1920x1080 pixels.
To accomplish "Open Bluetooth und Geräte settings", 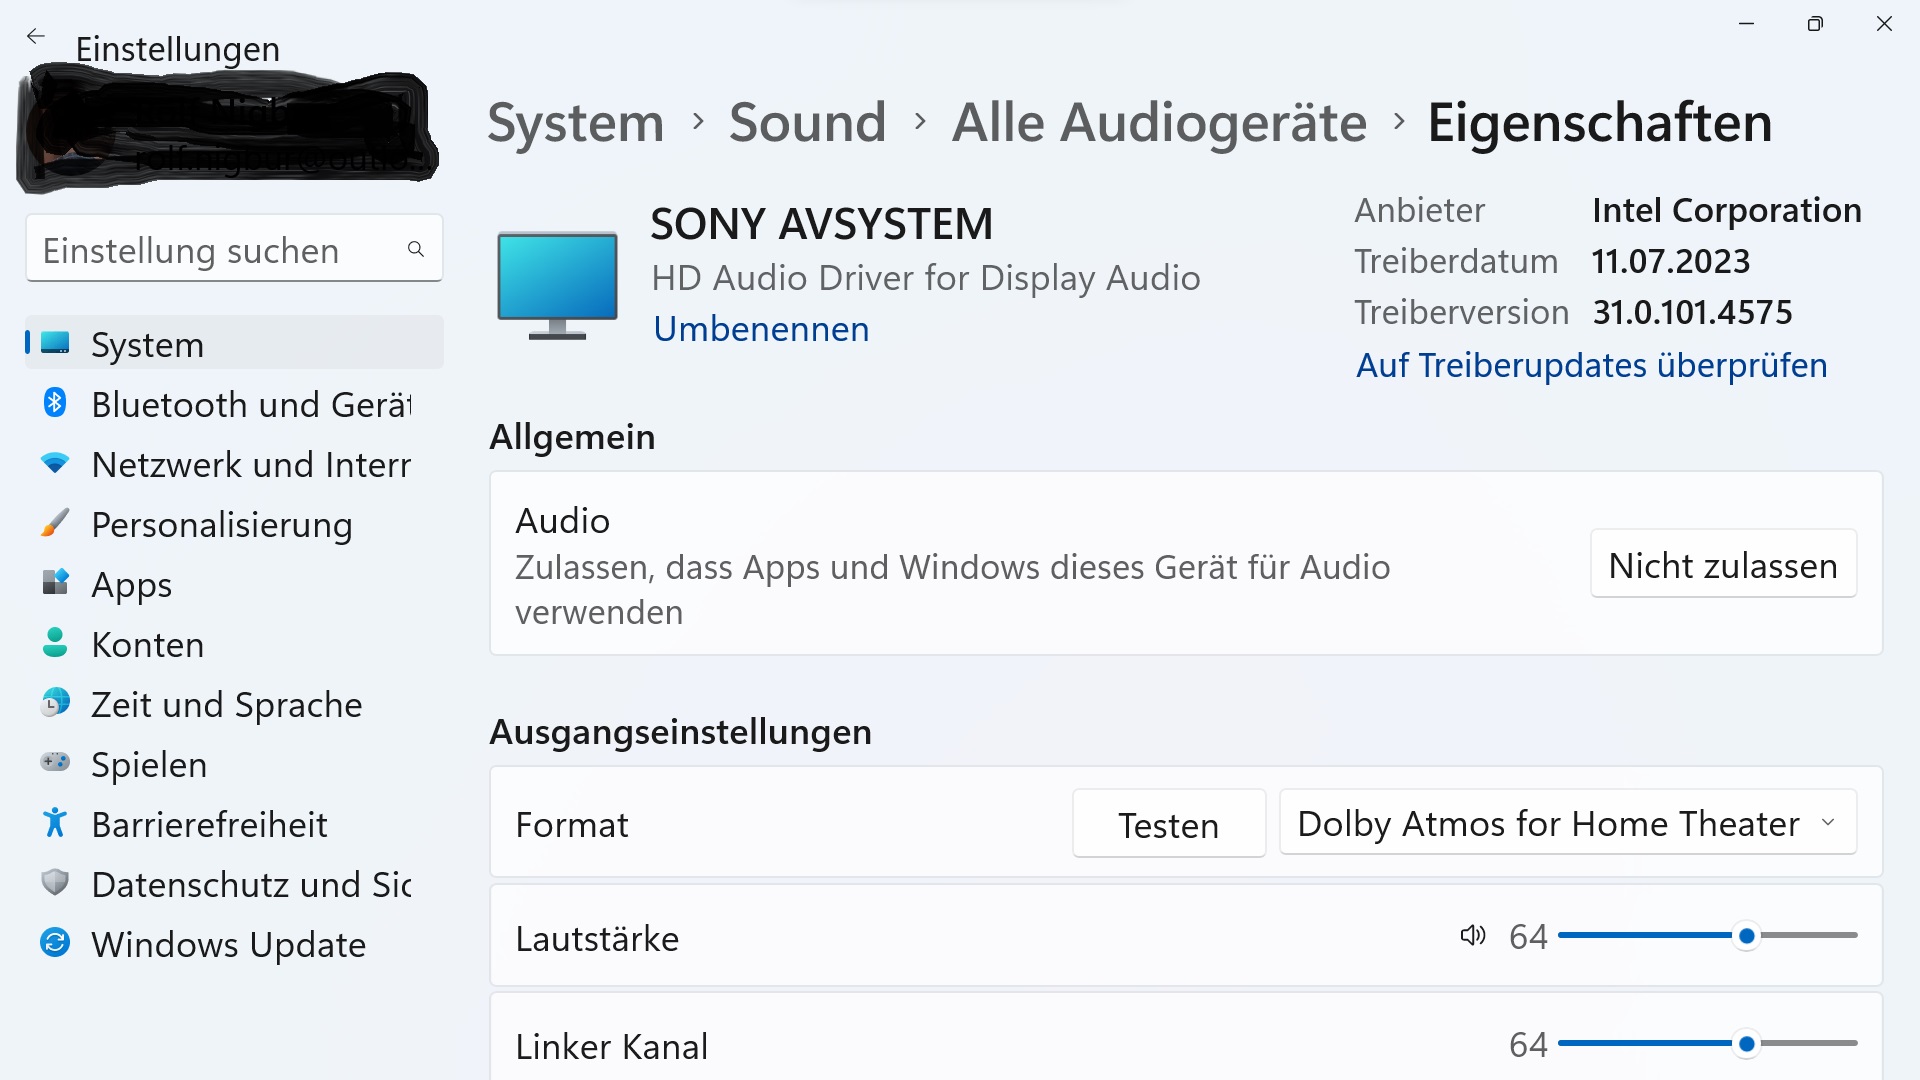I will tap(234, 403).
